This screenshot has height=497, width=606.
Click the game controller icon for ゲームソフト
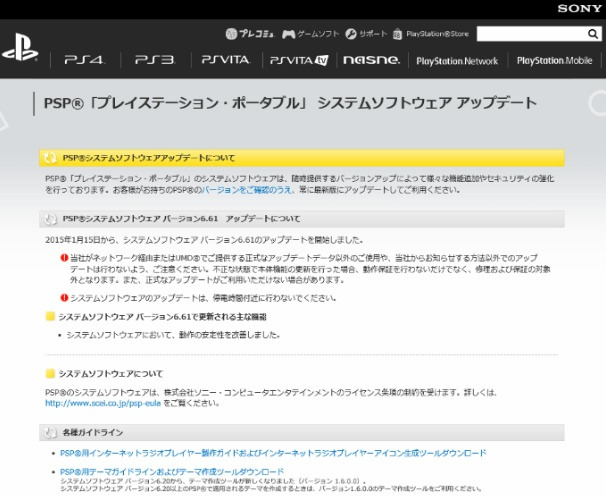[288, 34]
